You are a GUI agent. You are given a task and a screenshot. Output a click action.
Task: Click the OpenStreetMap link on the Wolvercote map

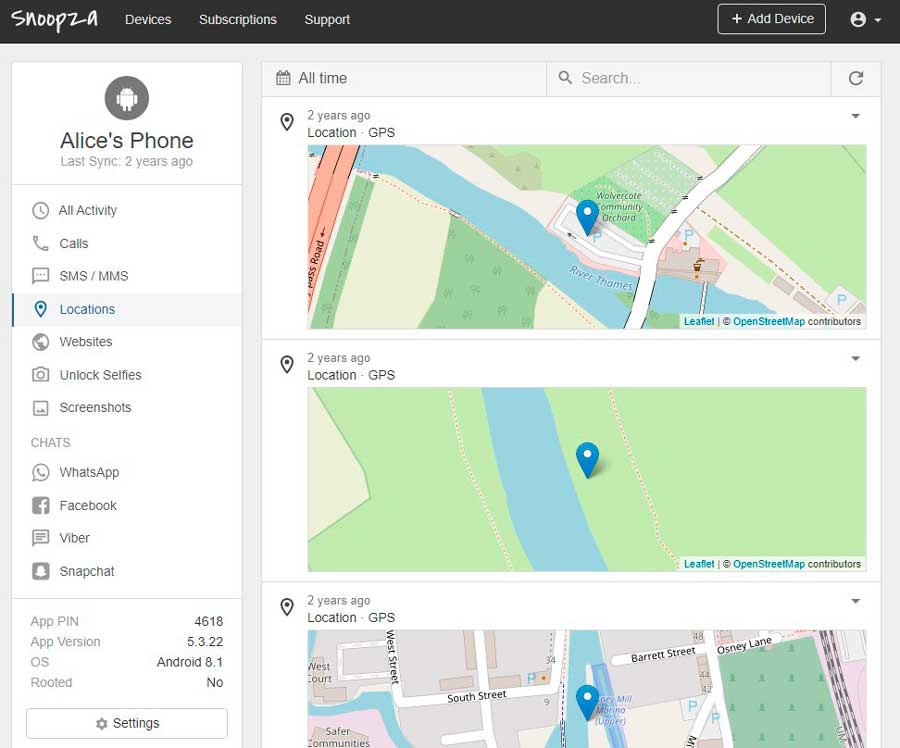tap(769, 321)
